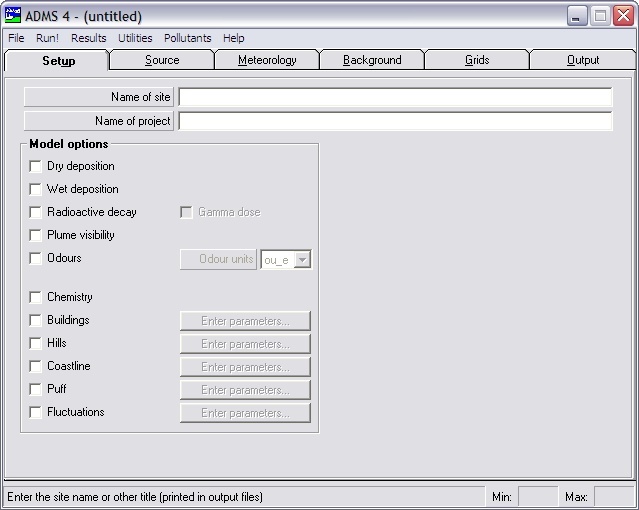Click the ADMS 4 application icon in title bar
This screenshot has width=639, height=510.
click(13, 15)
